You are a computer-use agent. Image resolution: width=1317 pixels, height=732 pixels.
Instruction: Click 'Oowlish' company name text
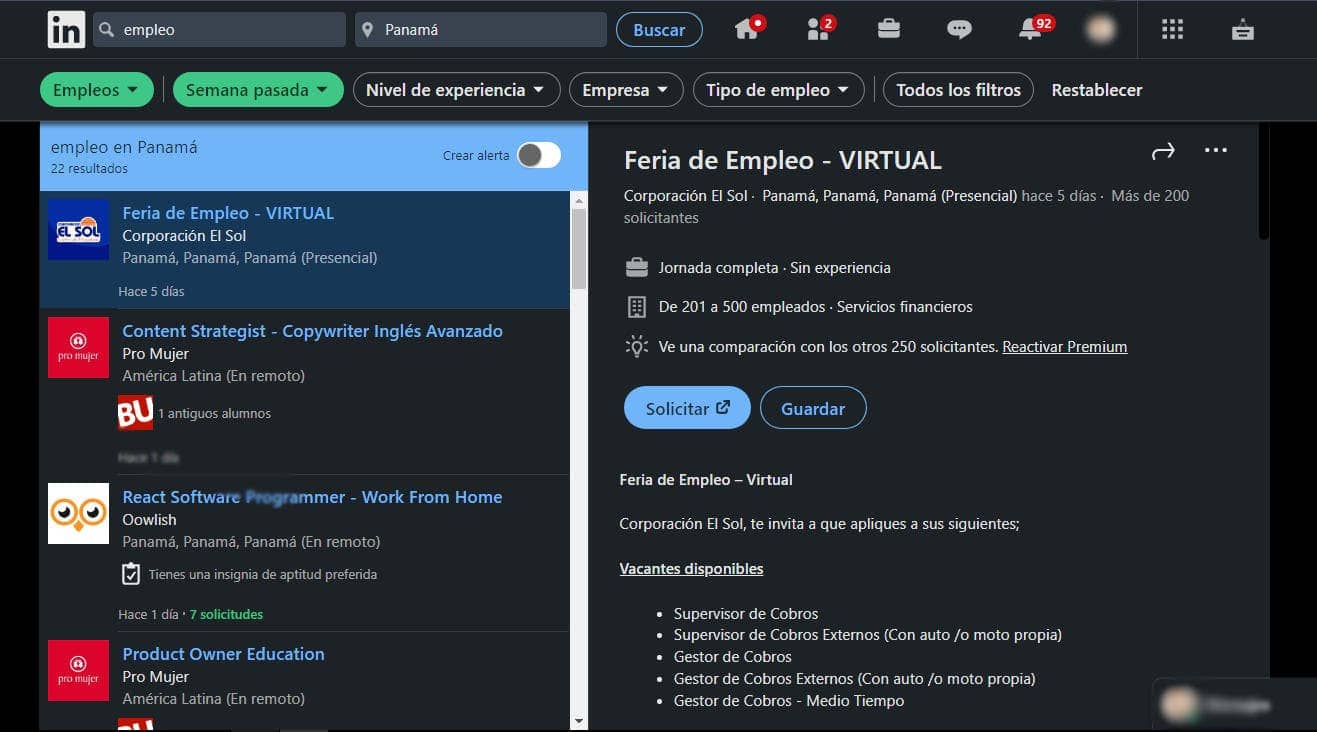[x=149, y=520]
